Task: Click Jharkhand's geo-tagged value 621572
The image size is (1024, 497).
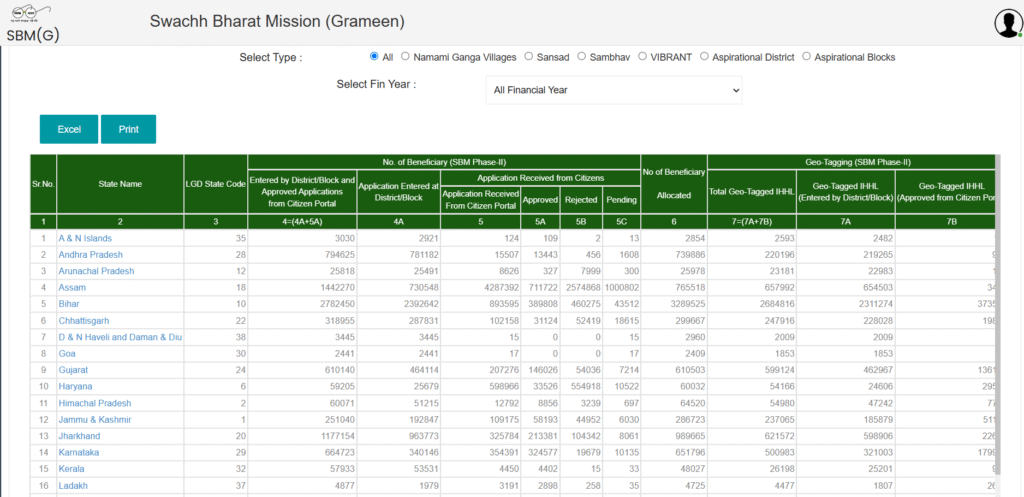Action: coord(778,436)
